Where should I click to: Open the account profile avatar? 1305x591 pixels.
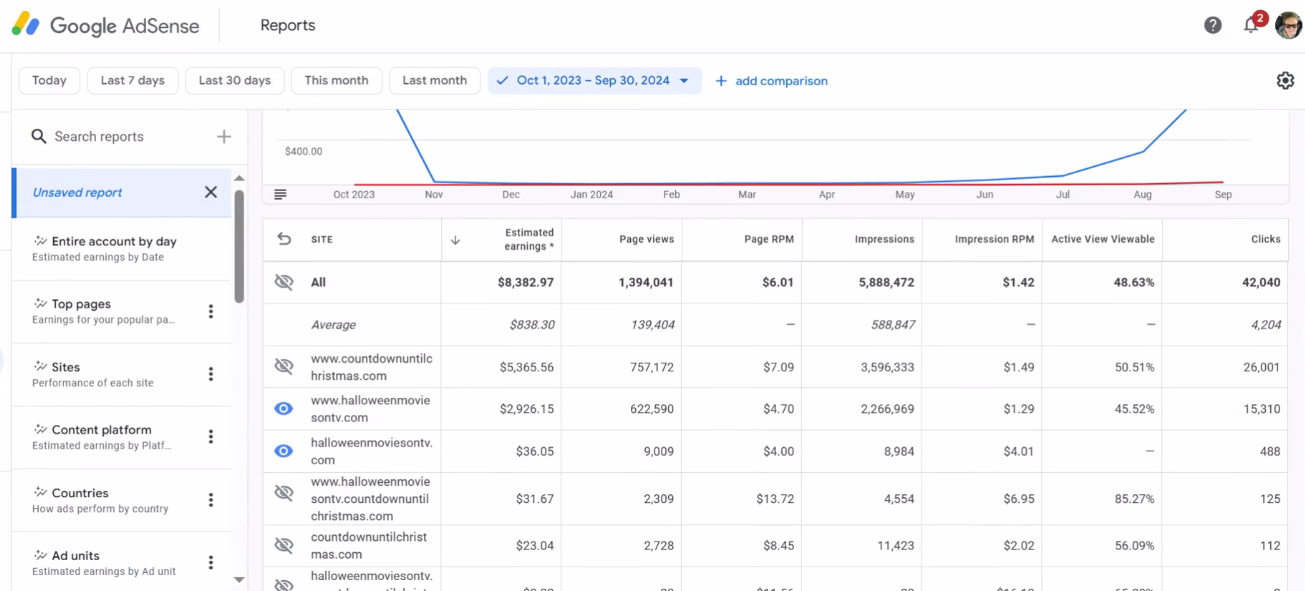tap(1288, 25)
